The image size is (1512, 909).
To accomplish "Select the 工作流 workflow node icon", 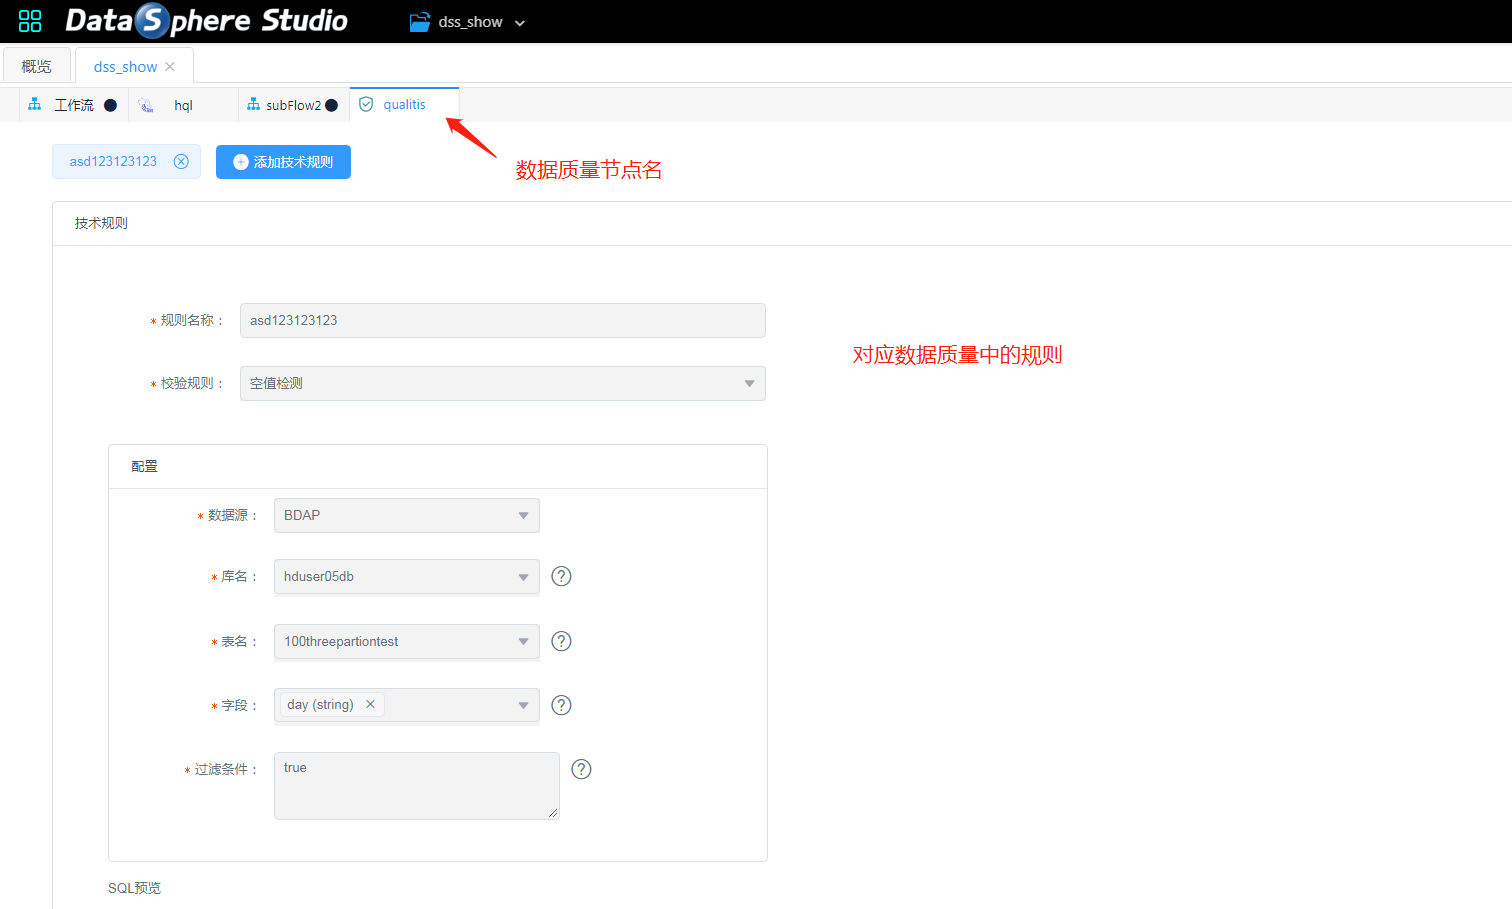I will tap(34, 104).
